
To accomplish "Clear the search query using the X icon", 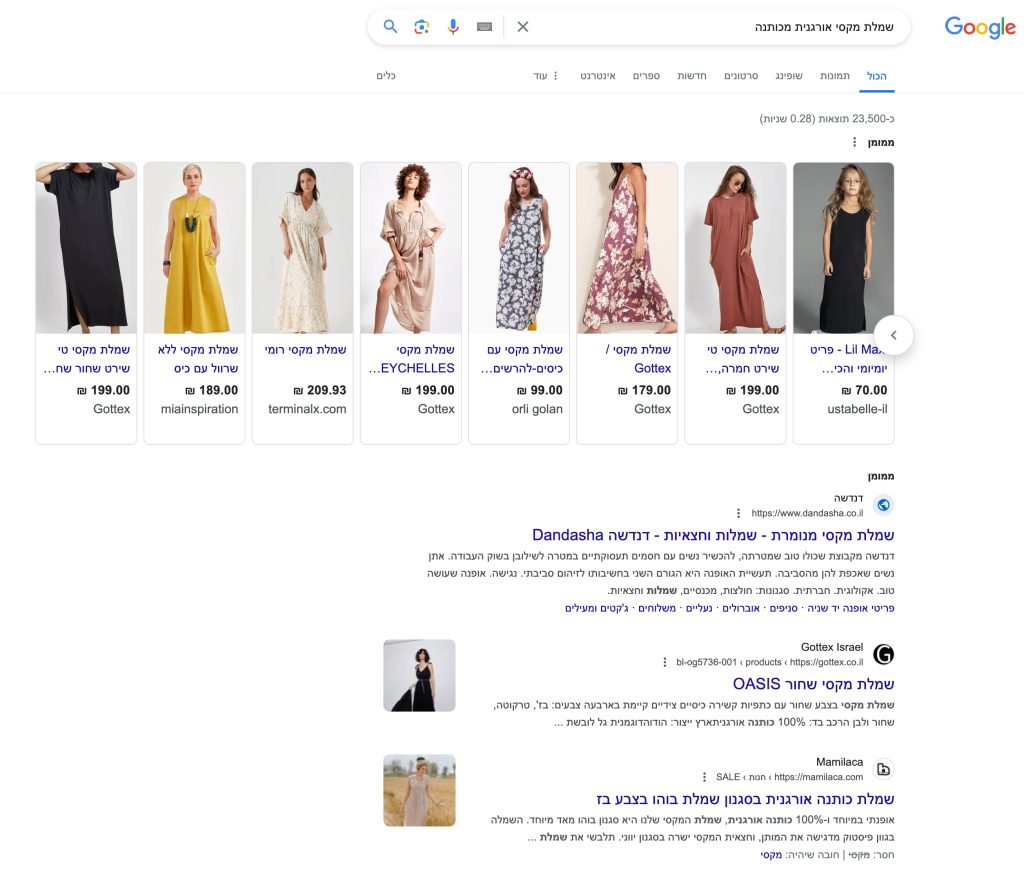I will [522, 27].
